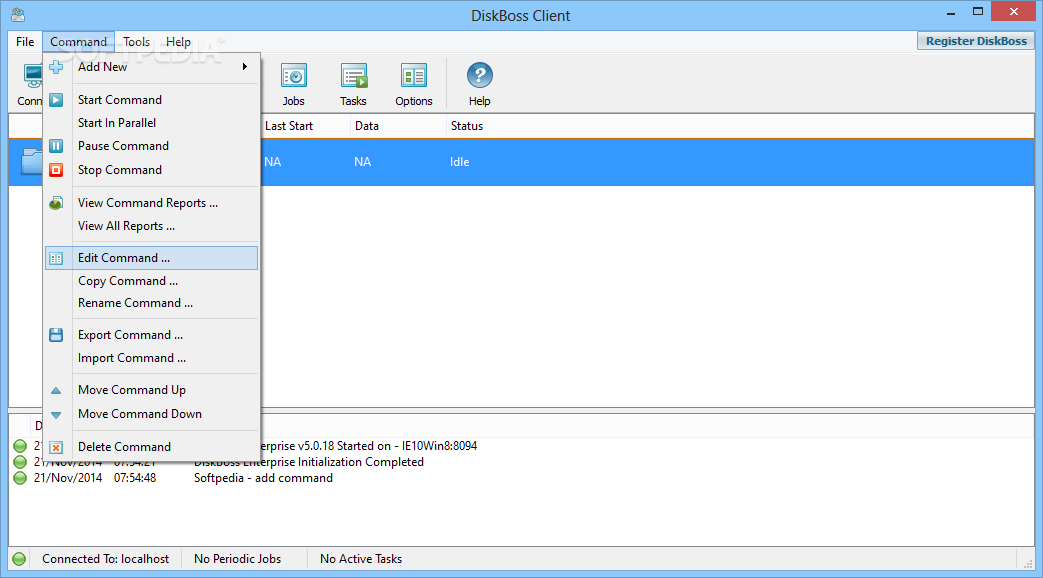This screenshot has height=578, width=1043.
Task: Choose Import Command menu entry
Action: (152, 359)
